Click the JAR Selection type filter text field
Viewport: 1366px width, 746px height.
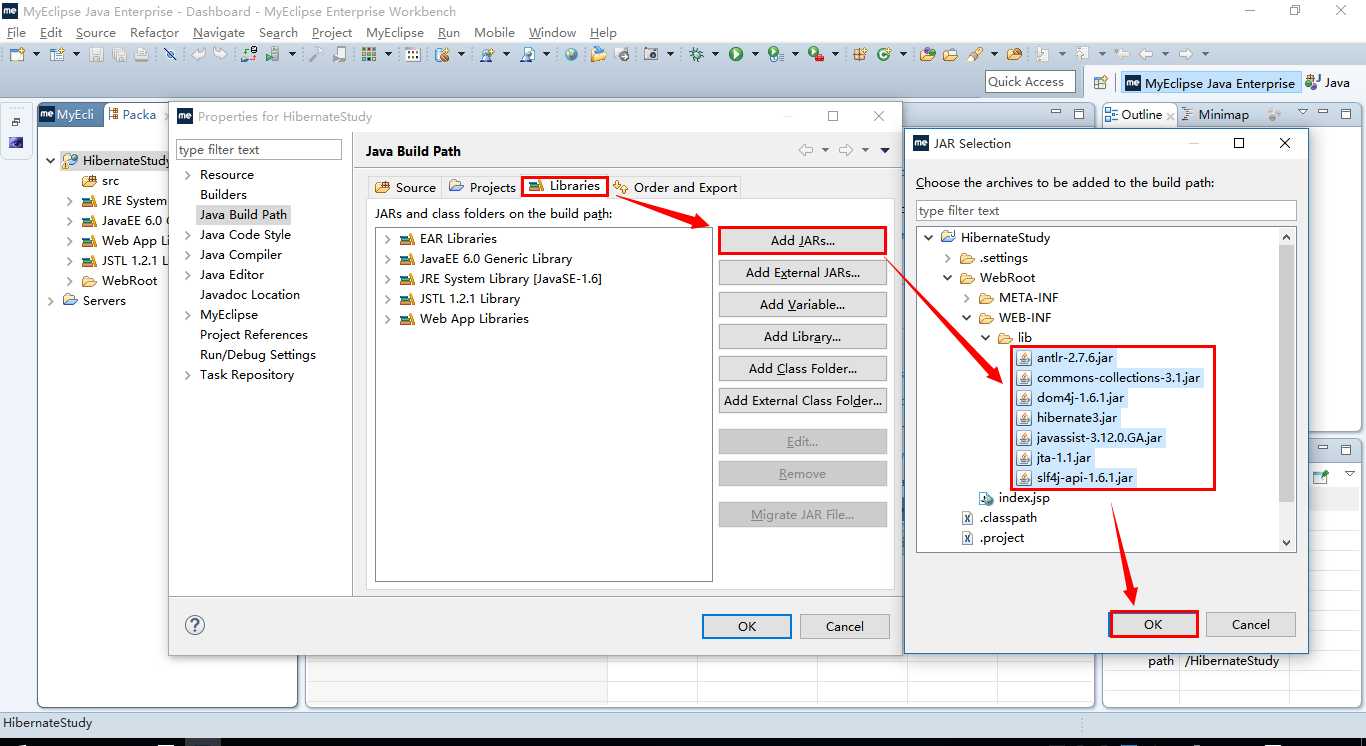pyautogui.click(x=1106, y=211)
